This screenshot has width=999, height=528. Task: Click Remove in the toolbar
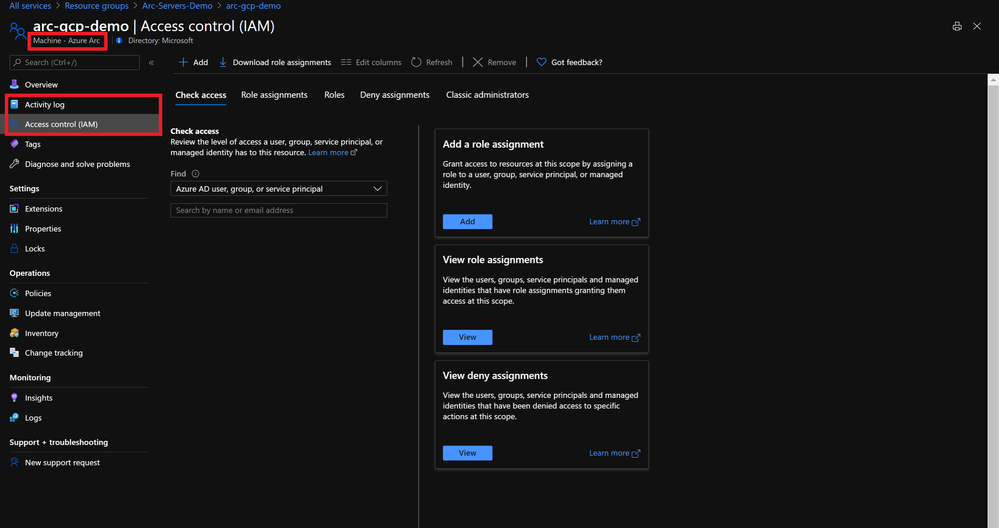pos(494,62)
